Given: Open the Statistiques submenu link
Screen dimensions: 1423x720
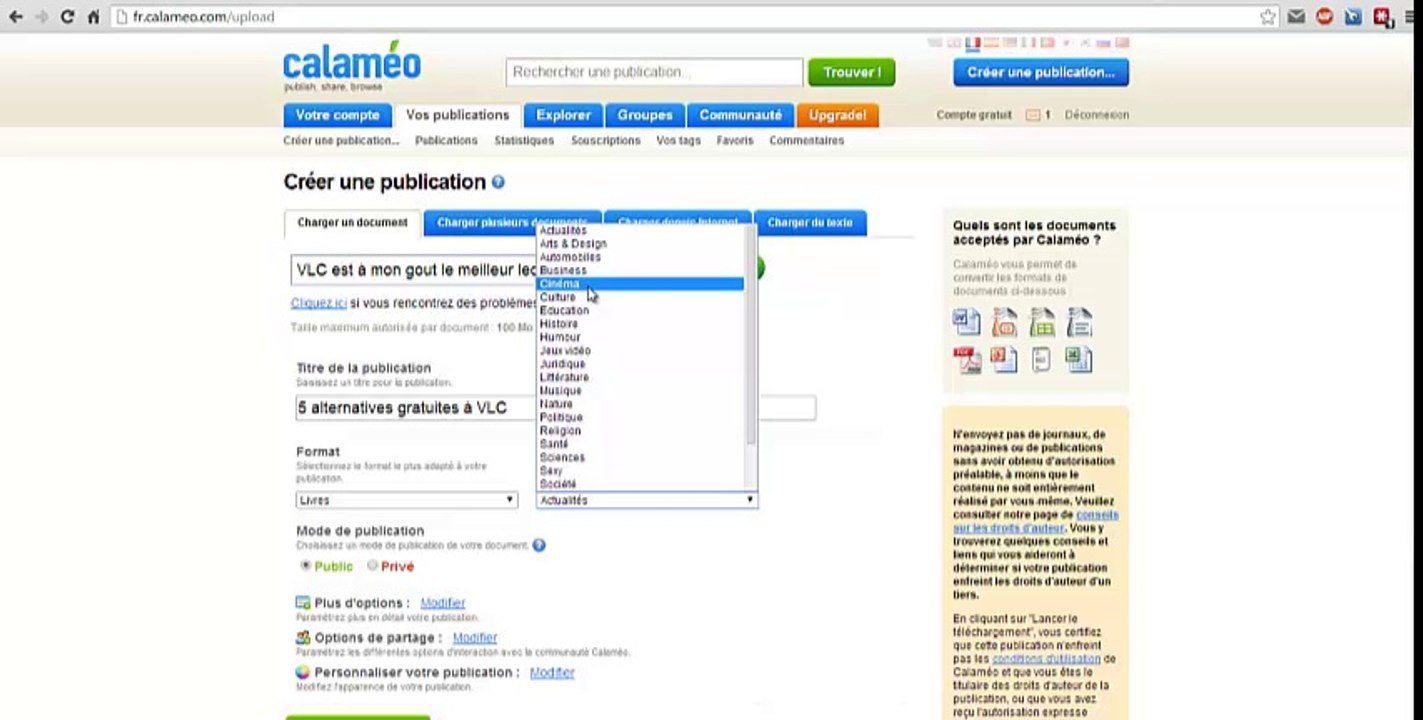Looking at the screenshot, I should 524,141.
